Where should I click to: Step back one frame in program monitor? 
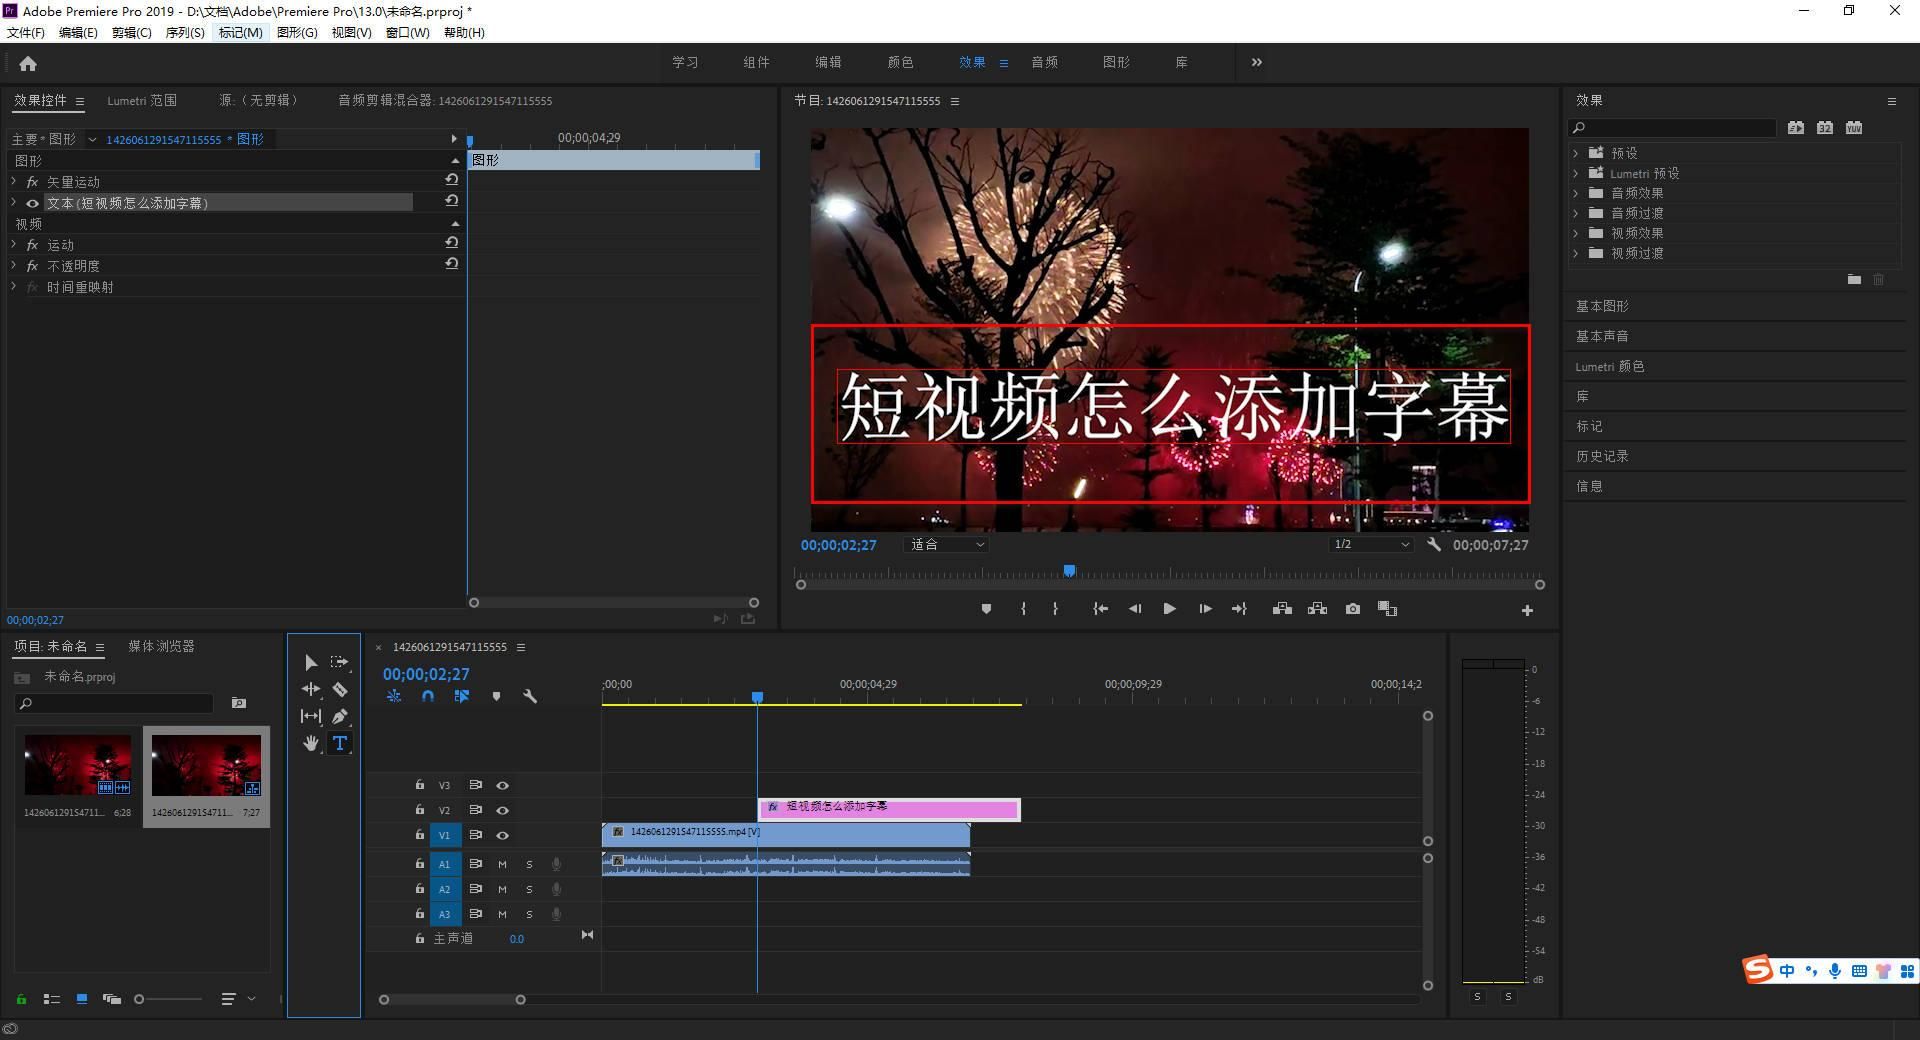click(1135, 609)
